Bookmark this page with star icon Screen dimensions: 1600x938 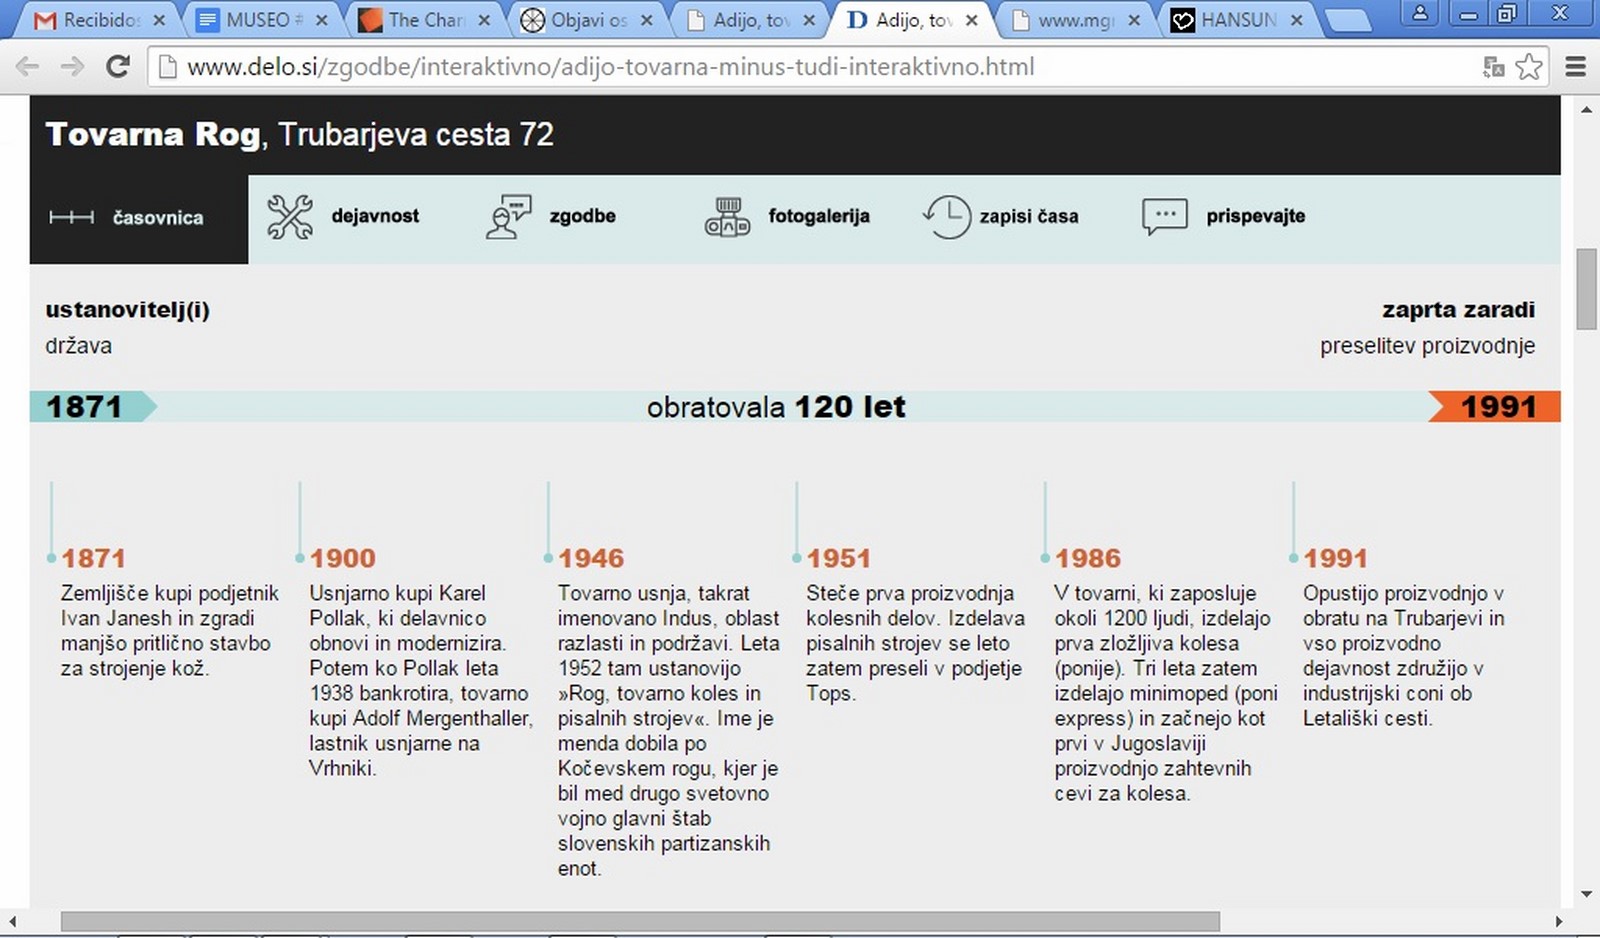(x=1528, y=67)
